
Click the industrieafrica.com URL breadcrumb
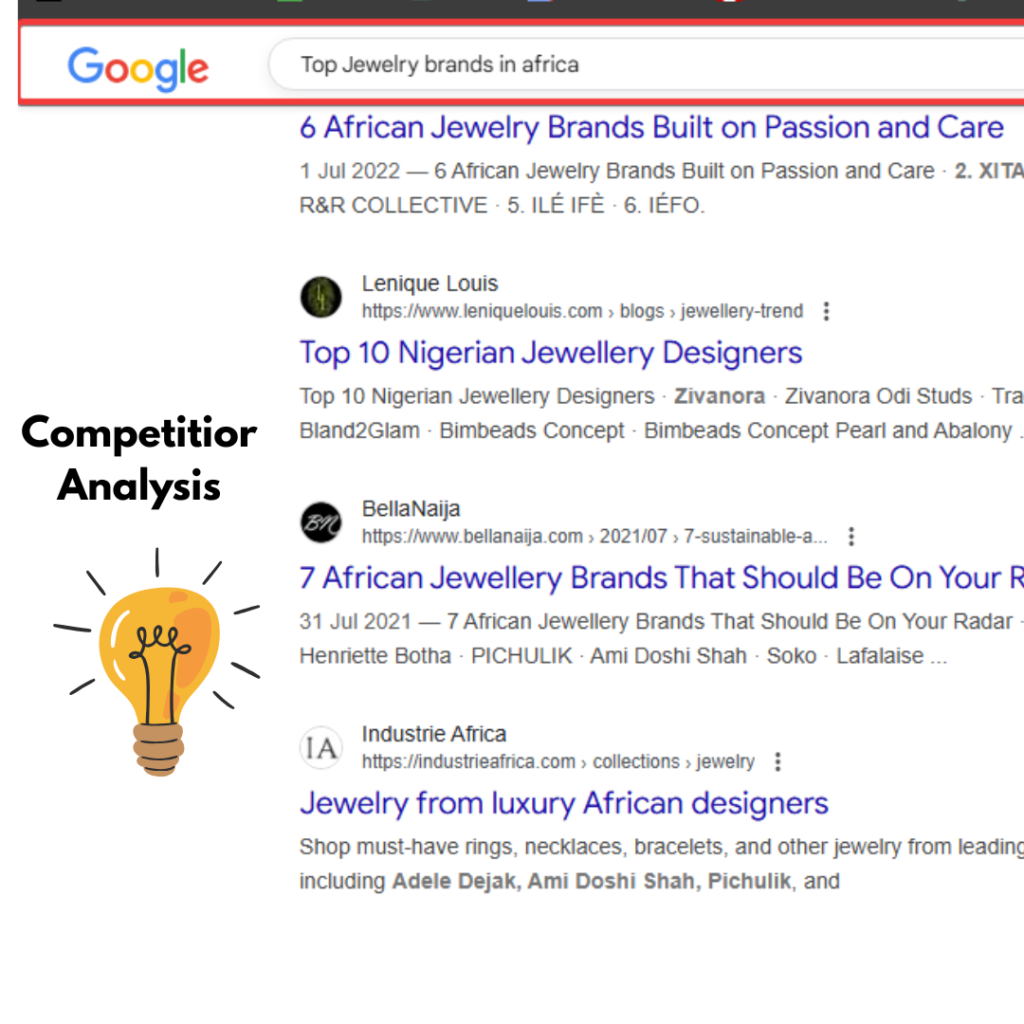[558, 761]
